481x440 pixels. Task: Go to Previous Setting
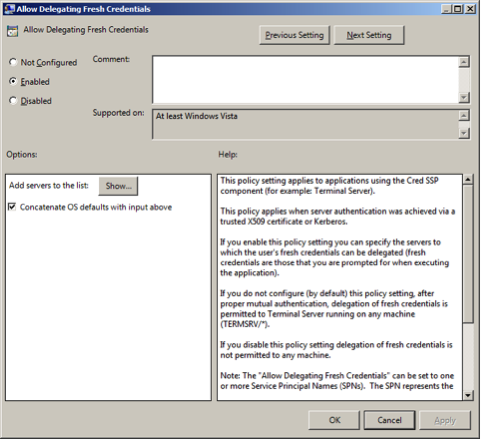tap(294, 35)
